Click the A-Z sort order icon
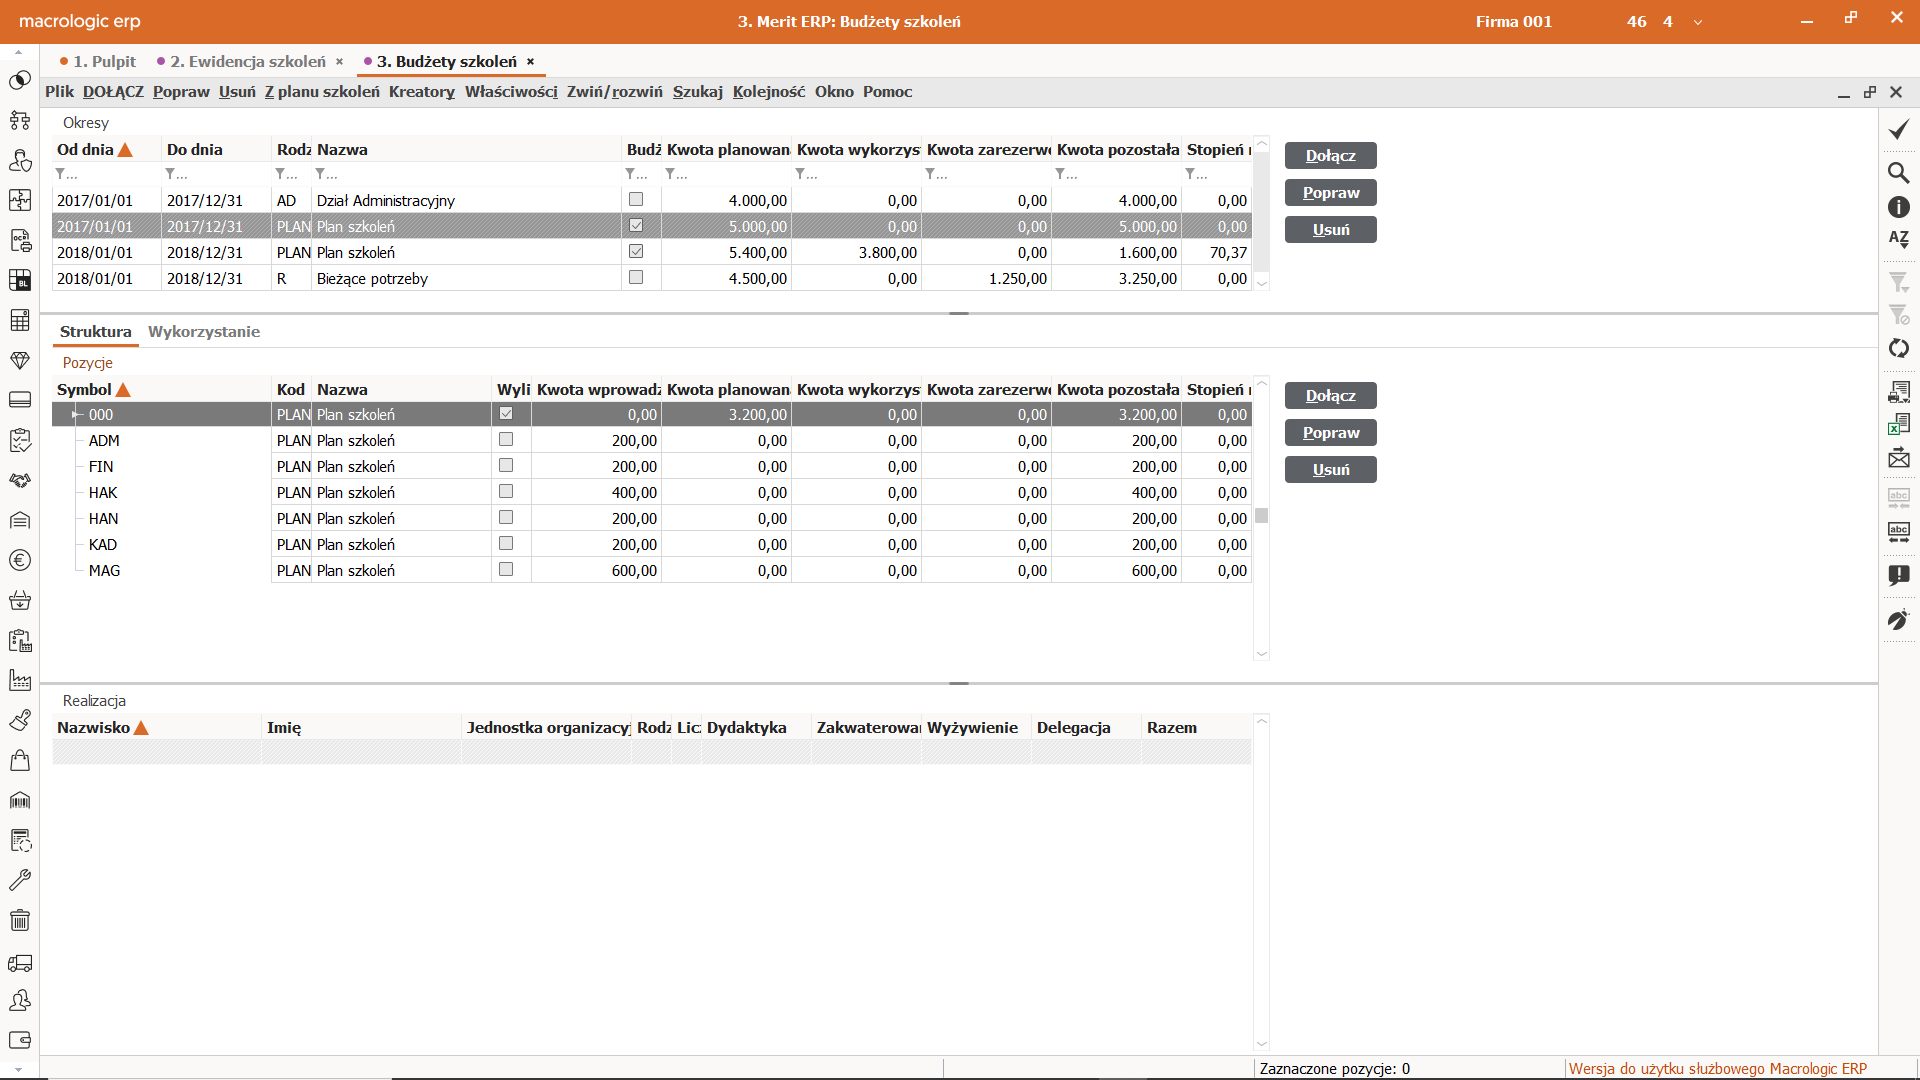This screenshot has width=1920, height=1080. pos(1898,239)
